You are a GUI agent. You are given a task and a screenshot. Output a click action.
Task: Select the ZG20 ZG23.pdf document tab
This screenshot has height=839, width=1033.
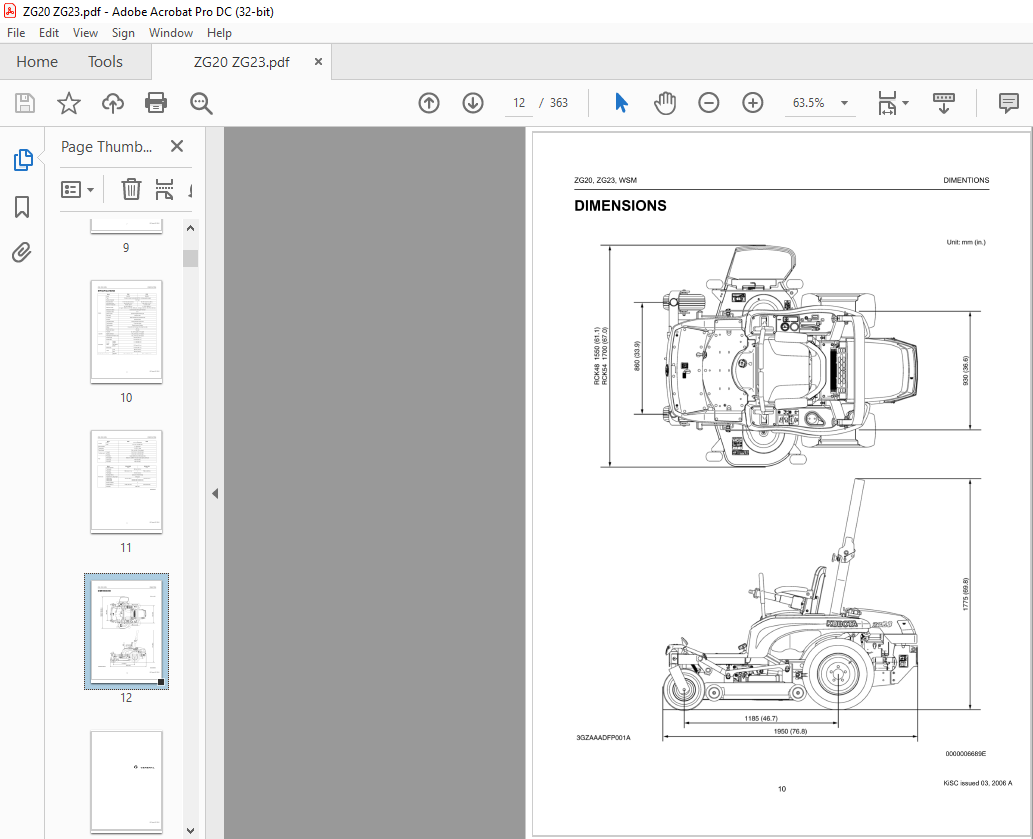point(242,62)
